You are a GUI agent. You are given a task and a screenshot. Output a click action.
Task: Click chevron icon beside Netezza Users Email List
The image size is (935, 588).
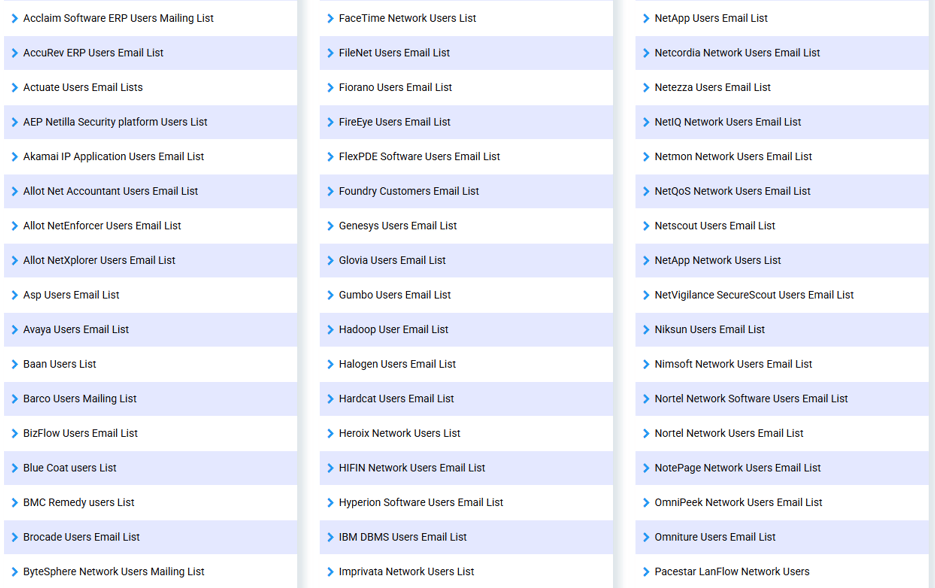[646, 88]
